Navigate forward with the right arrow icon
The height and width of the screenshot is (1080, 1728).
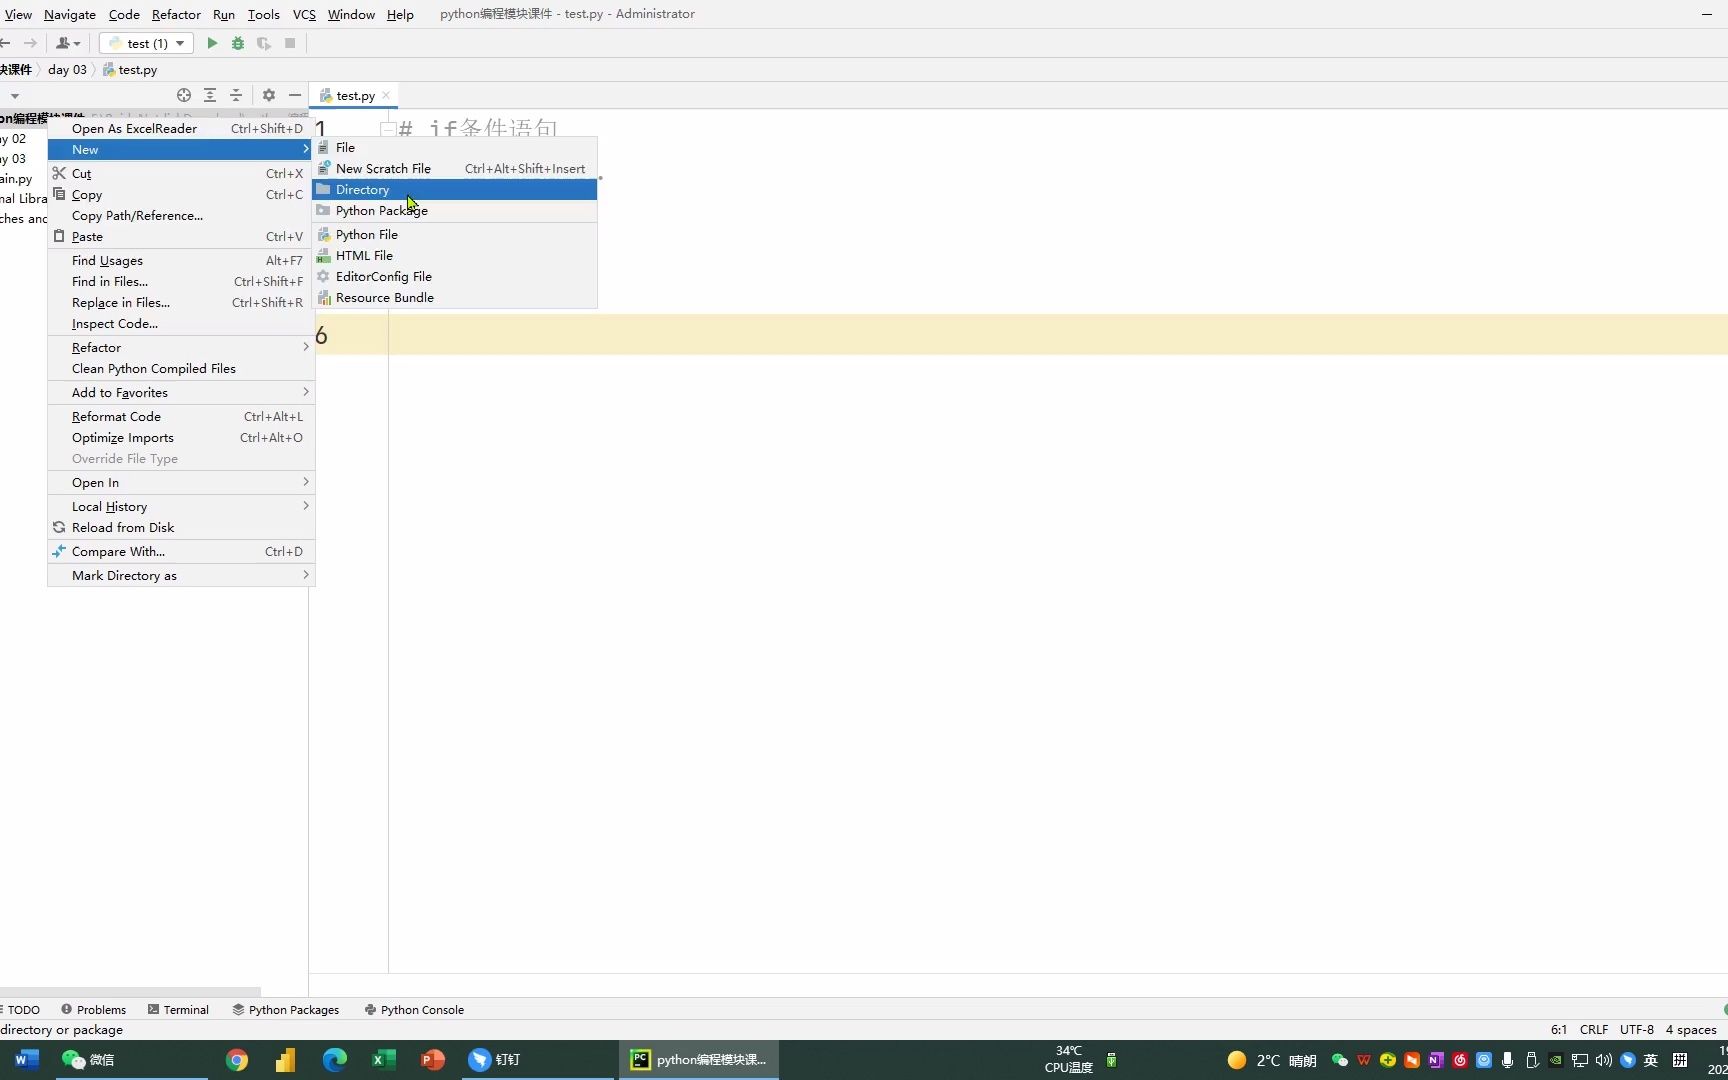click(30, 43)
